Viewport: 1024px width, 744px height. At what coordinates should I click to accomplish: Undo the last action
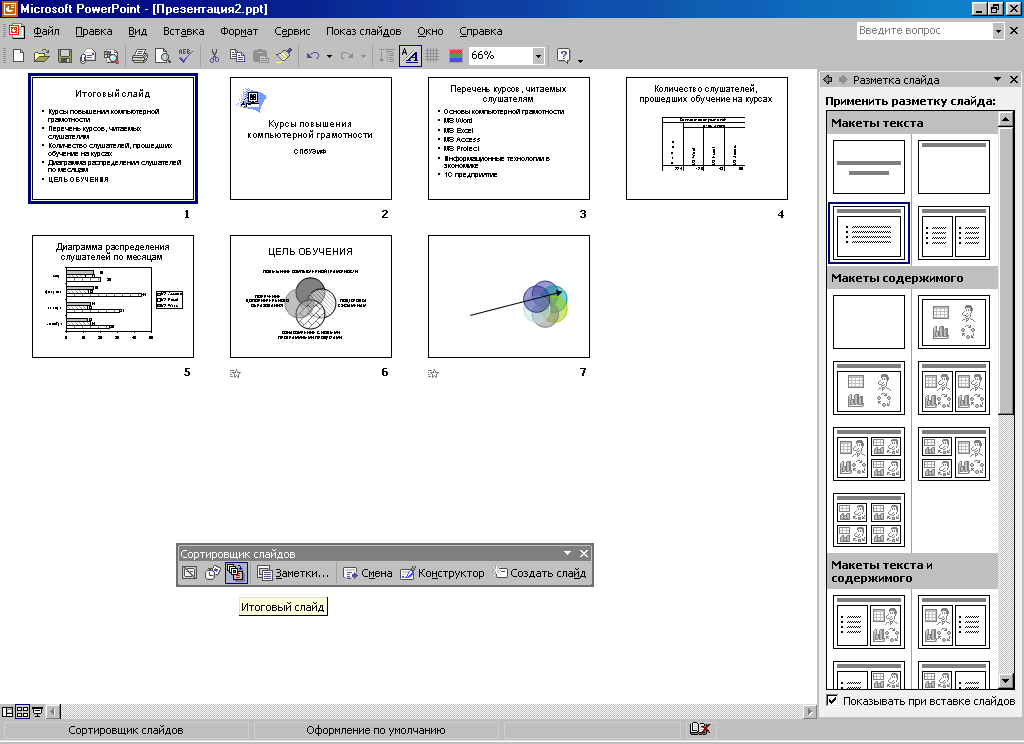313,56
